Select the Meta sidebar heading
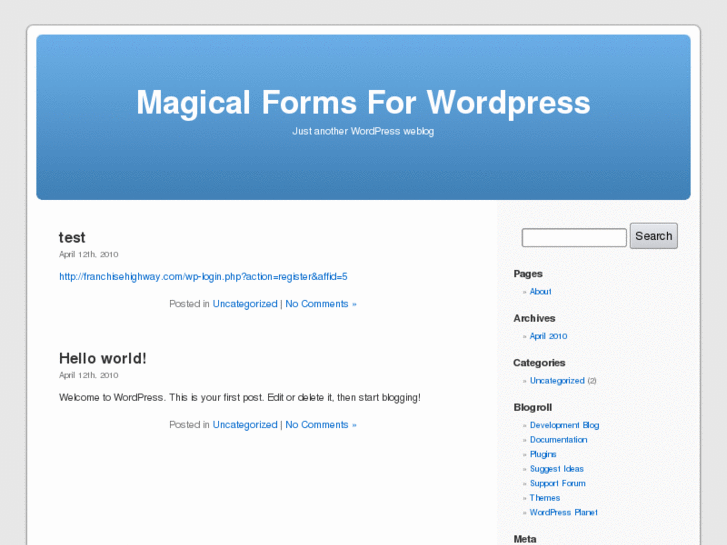Image resolution: width=727 pixels, height=545 pixels. coord(525,539)
